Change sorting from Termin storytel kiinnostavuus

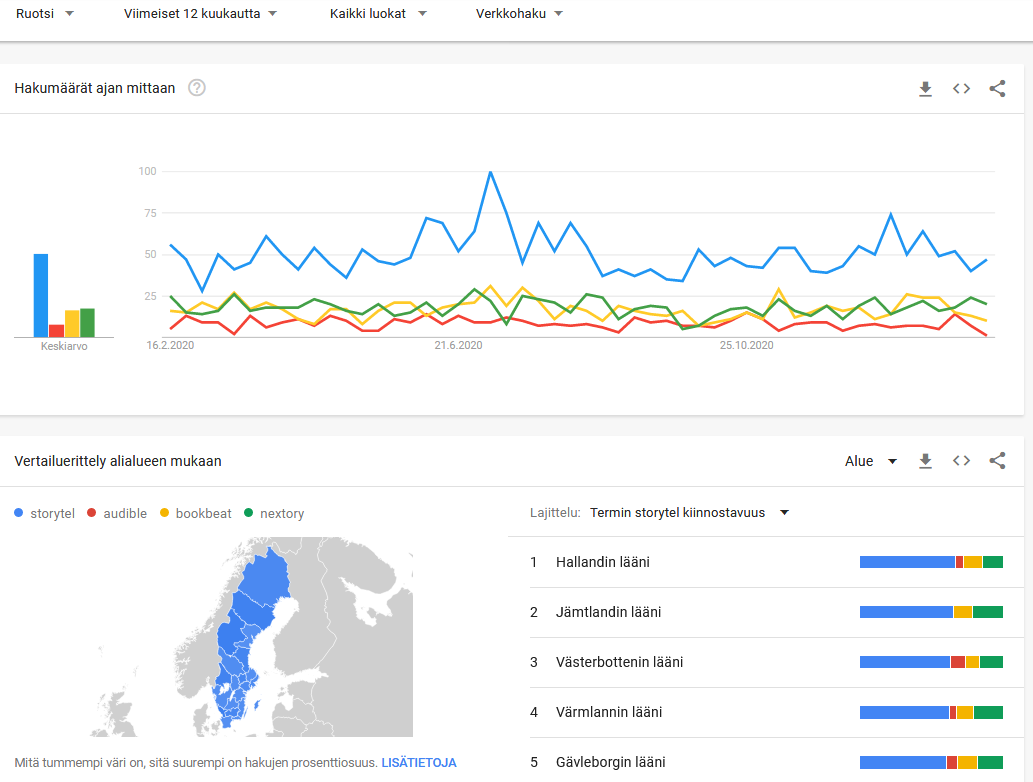point(689,513)
